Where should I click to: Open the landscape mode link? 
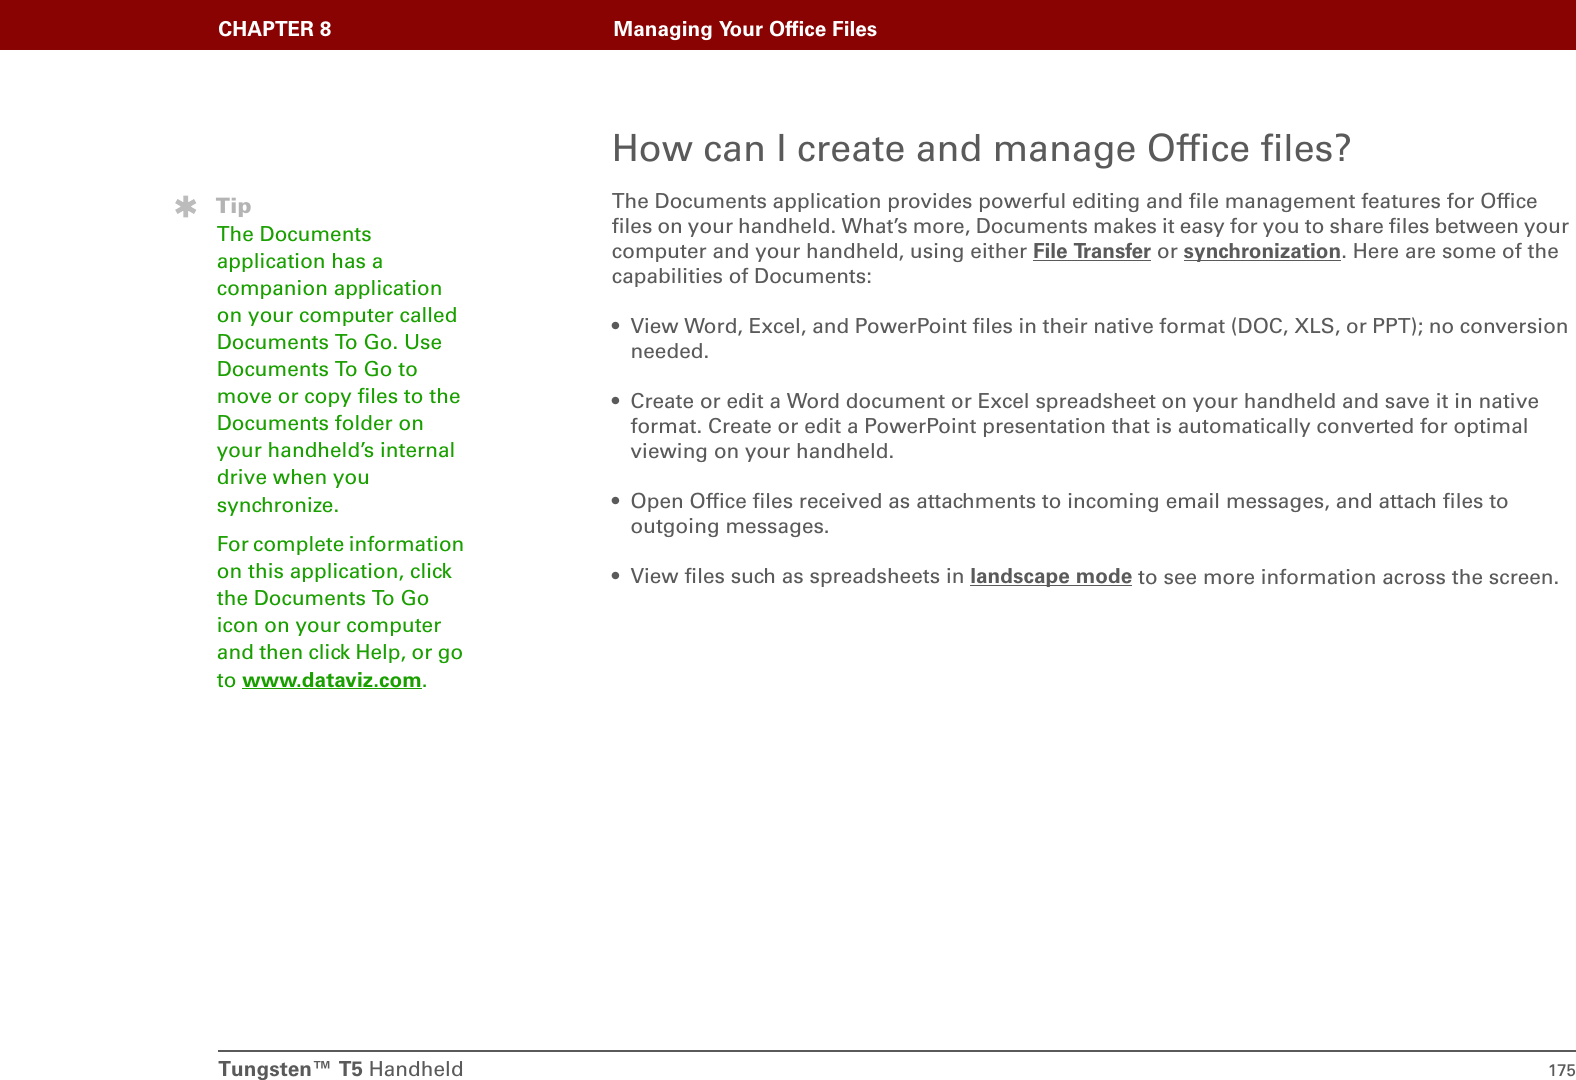1051,577
